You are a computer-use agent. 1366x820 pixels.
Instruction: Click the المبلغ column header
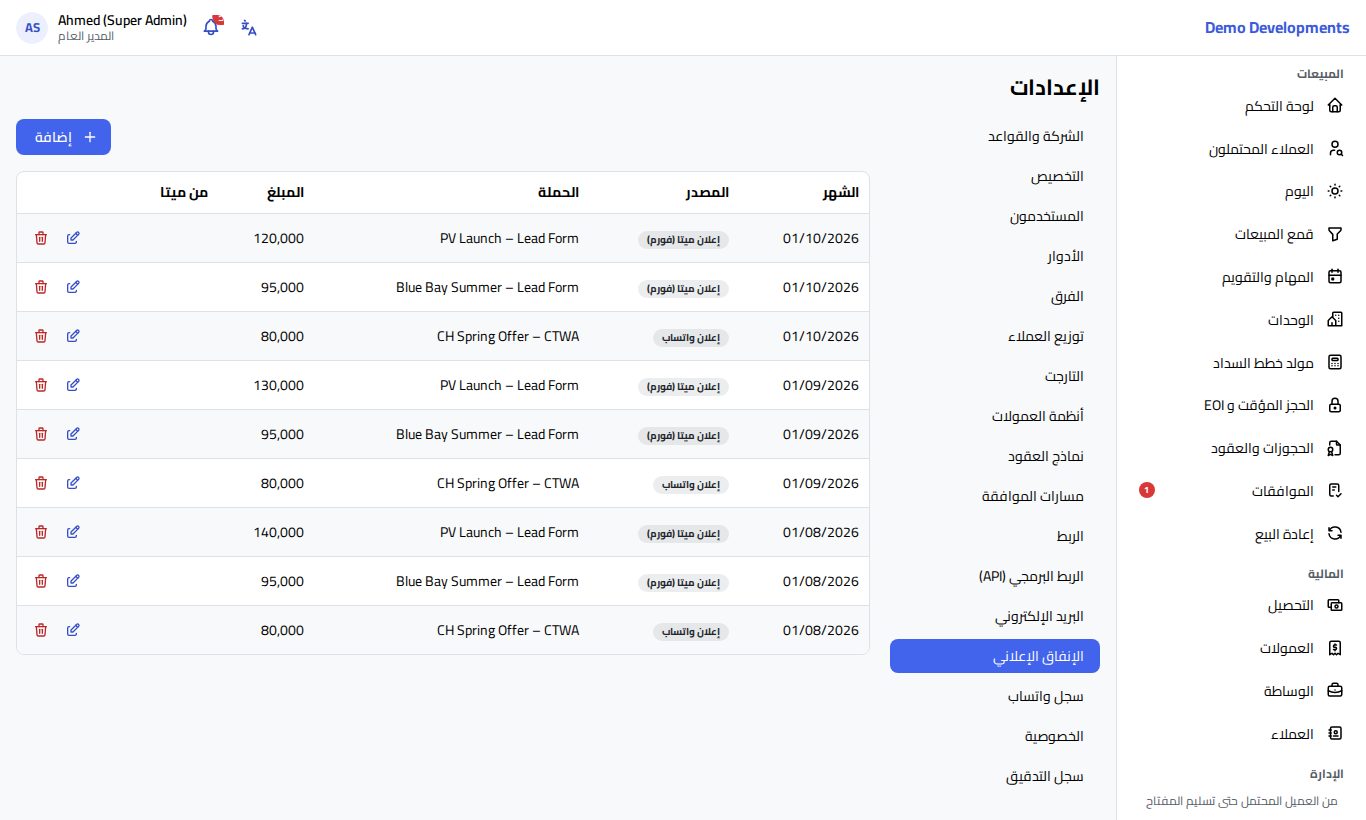coord(285,192)
